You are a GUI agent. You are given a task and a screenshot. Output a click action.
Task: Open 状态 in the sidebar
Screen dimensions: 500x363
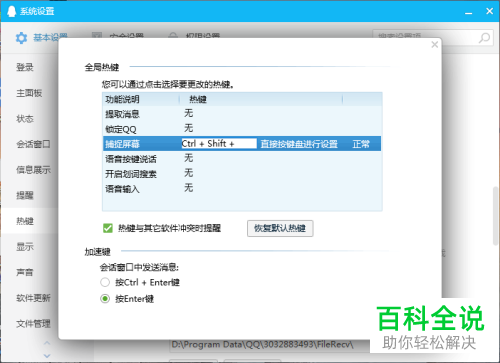click(25, 118)
